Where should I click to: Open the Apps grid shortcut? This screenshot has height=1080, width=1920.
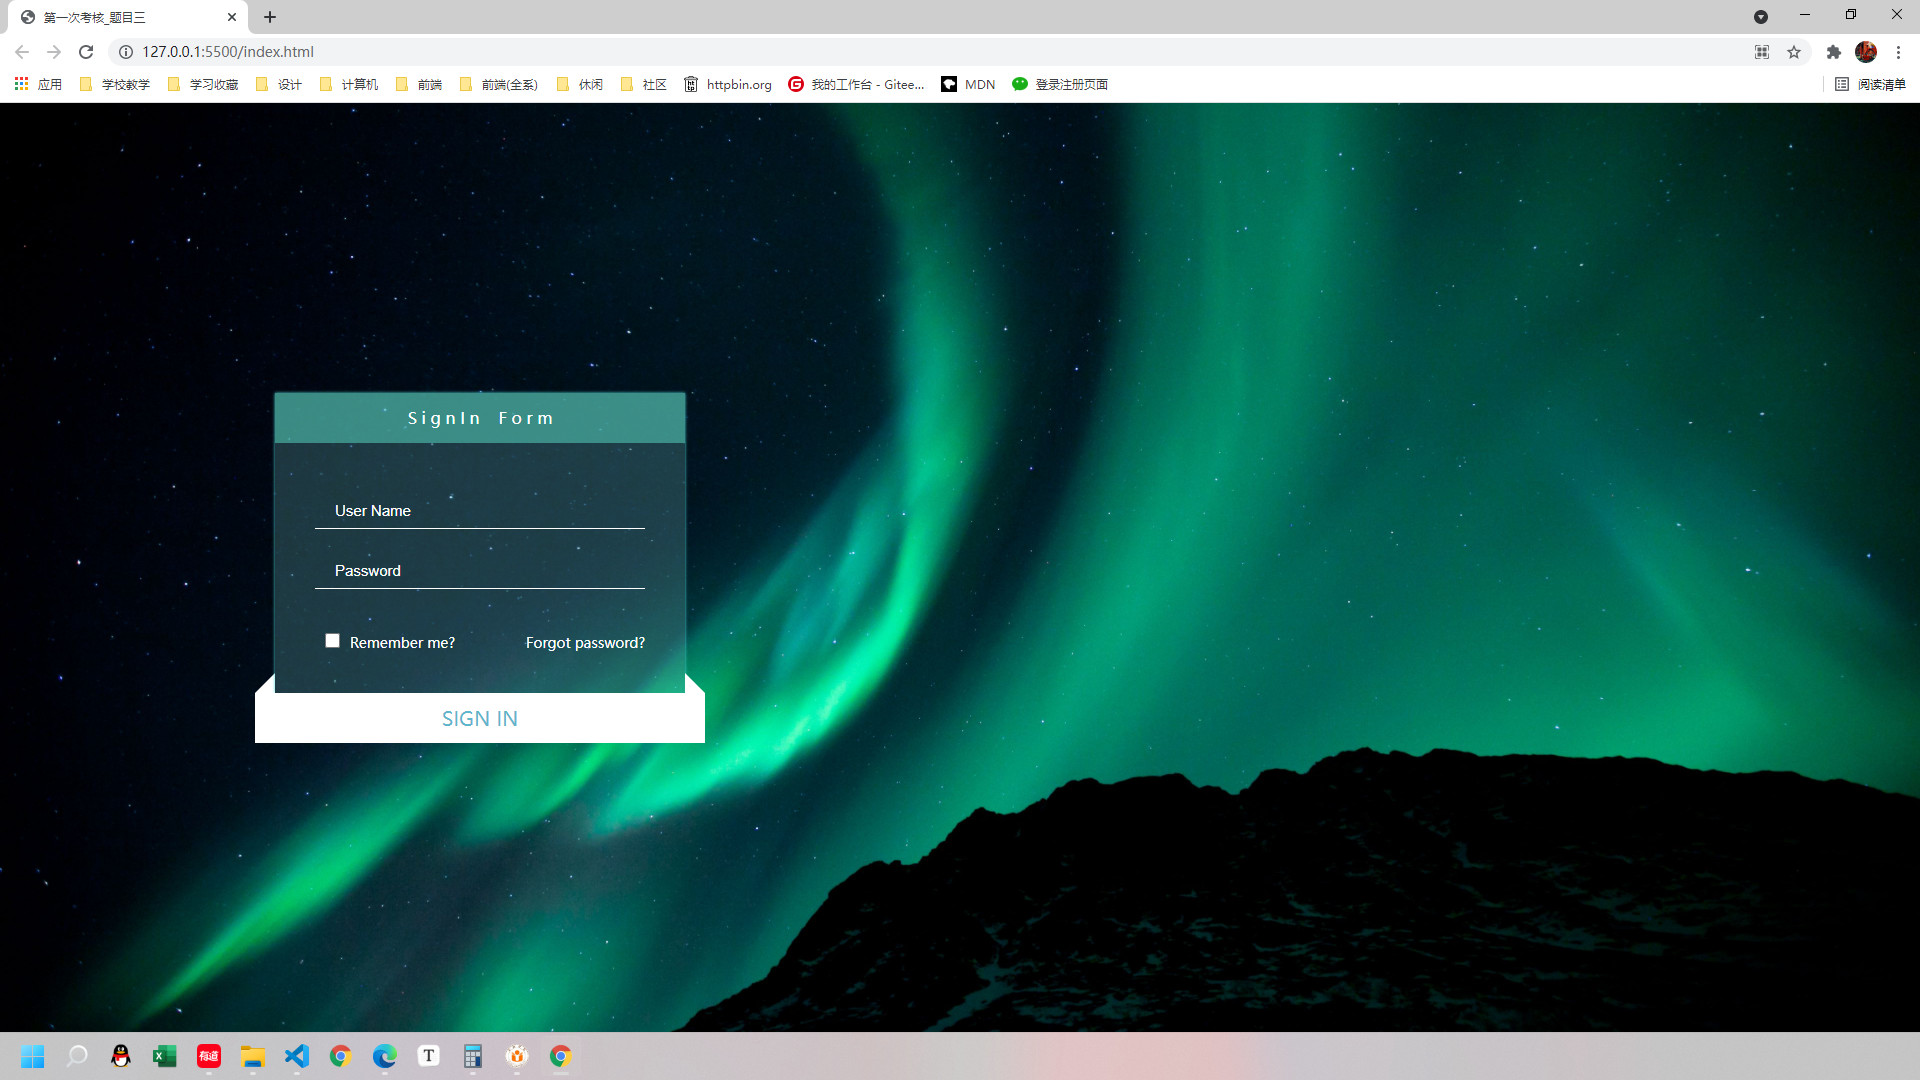point(37,84)
